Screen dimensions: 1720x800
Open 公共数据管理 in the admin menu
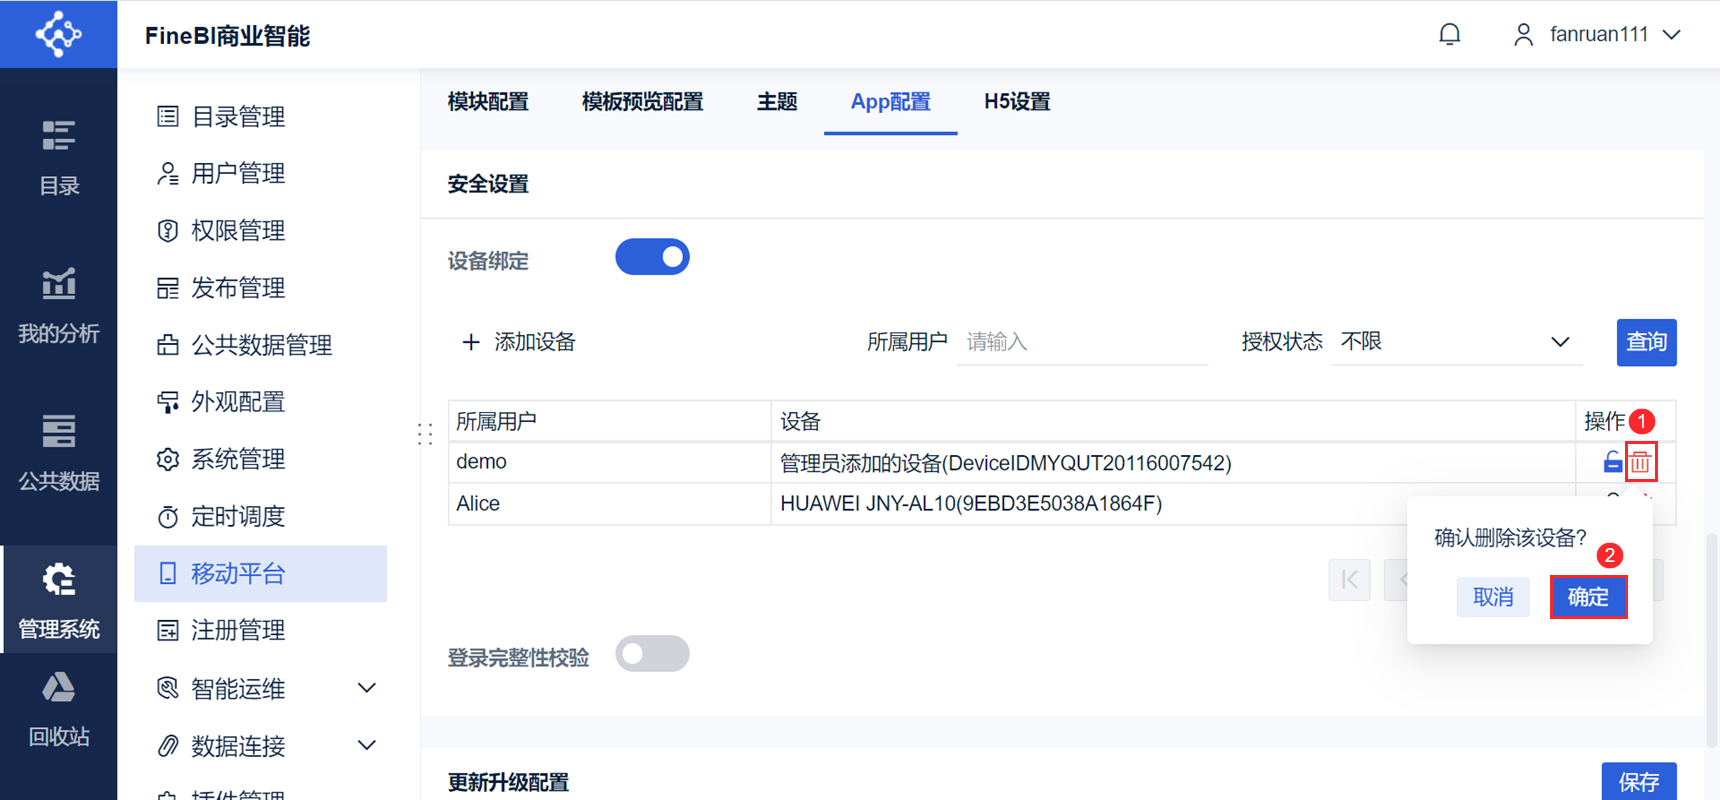coord(261,345)
